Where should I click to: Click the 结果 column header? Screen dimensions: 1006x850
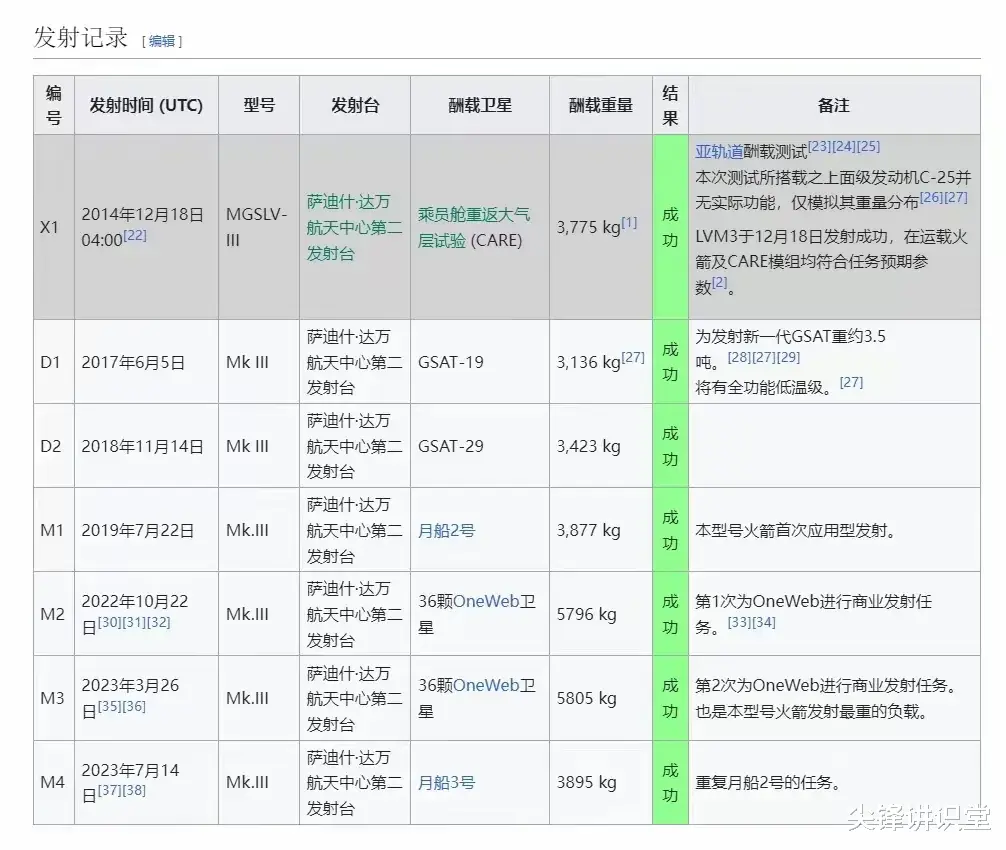[670, 105]
